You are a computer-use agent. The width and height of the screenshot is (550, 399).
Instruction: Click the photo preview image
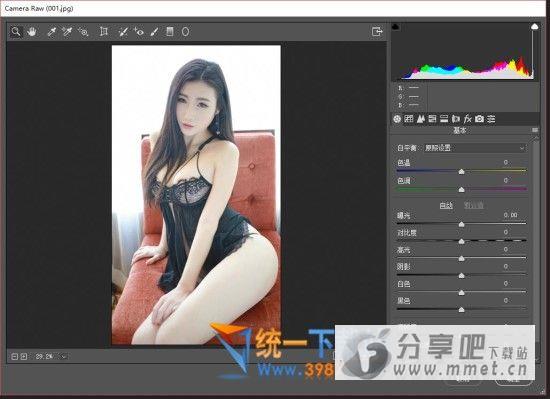click(x=196, y=195)
